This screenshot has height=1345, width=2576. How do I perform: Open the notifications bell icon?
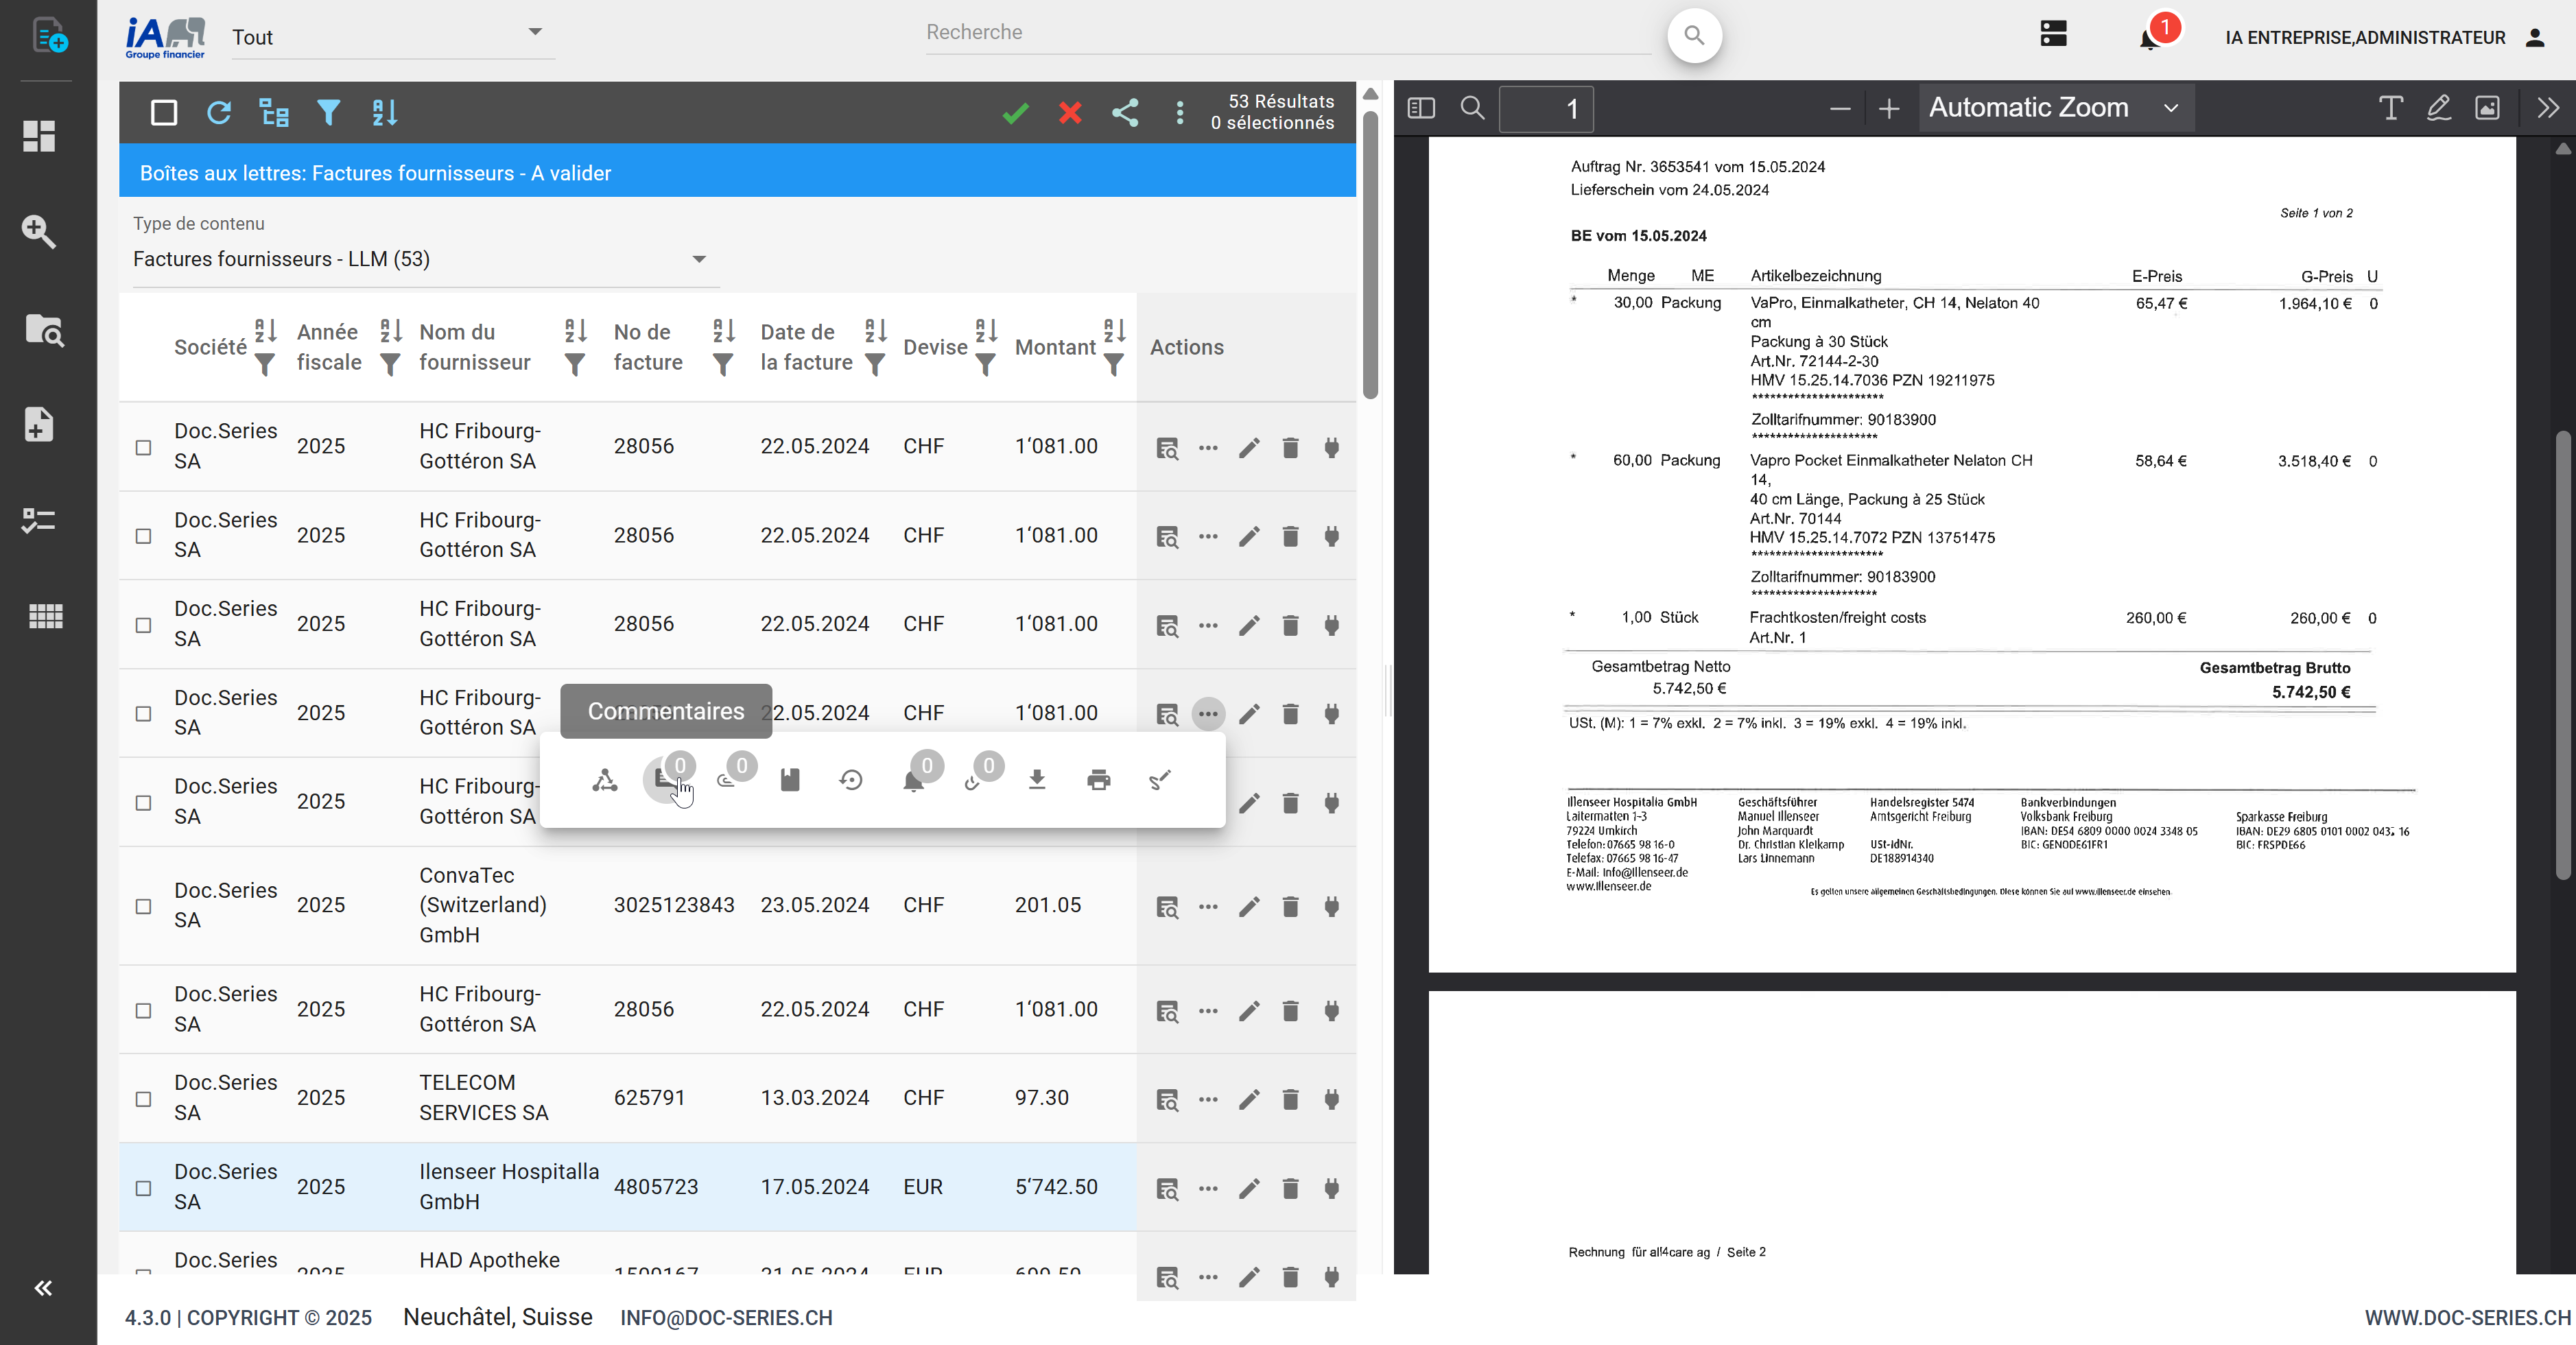coord(2148,40)
